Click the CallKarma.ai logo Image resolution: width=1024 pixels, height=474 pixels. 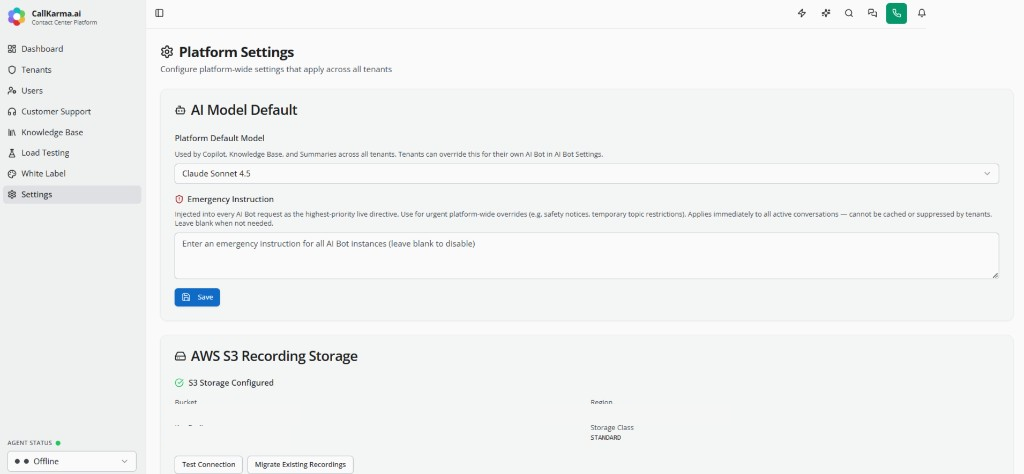[x=16, y=17]
